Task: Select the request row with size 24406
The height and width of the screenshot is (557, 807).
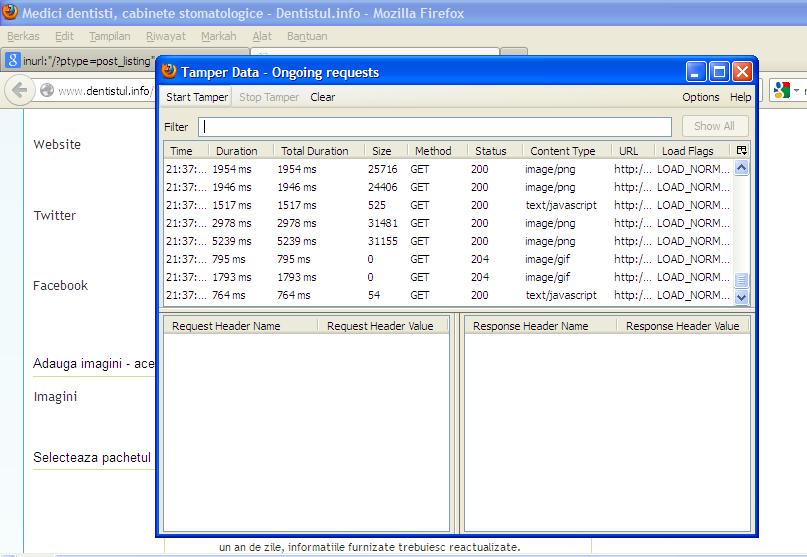Action: click(448, 187)
